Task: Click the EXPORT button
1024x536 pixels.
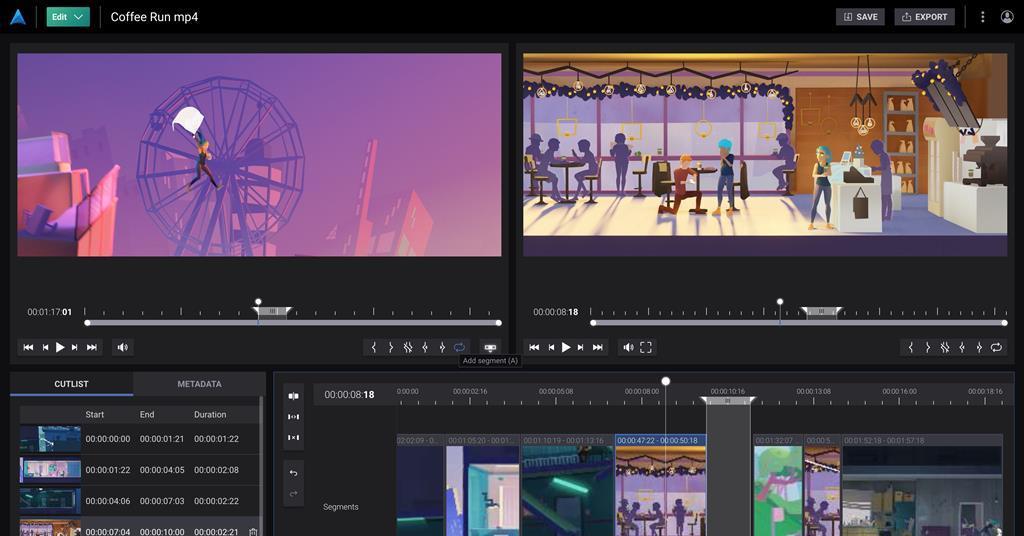Action: click(x=924, y=17)
